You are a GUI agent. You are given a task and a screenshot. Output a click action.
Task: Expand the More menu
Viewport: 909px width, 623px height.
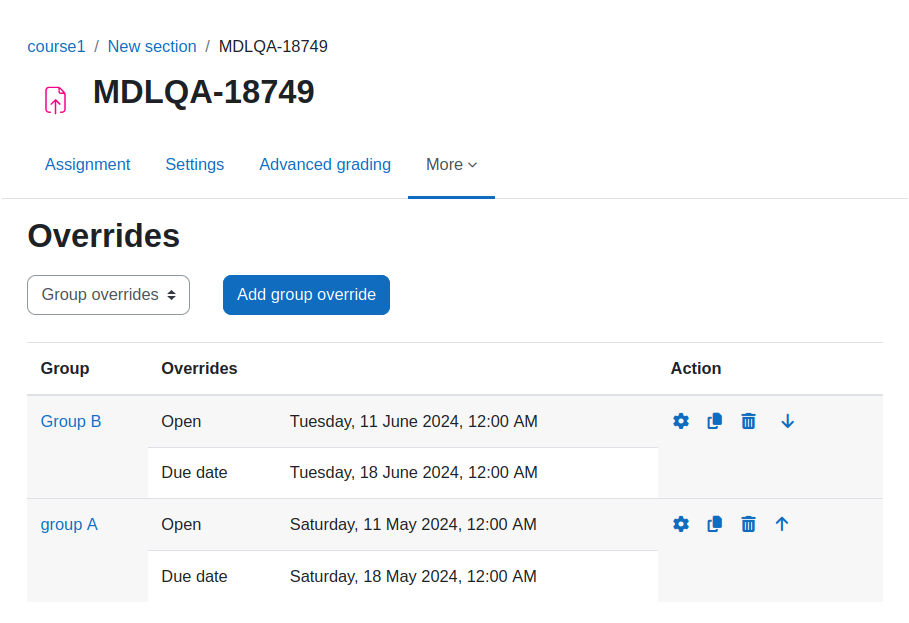click(x=452, y=165)
